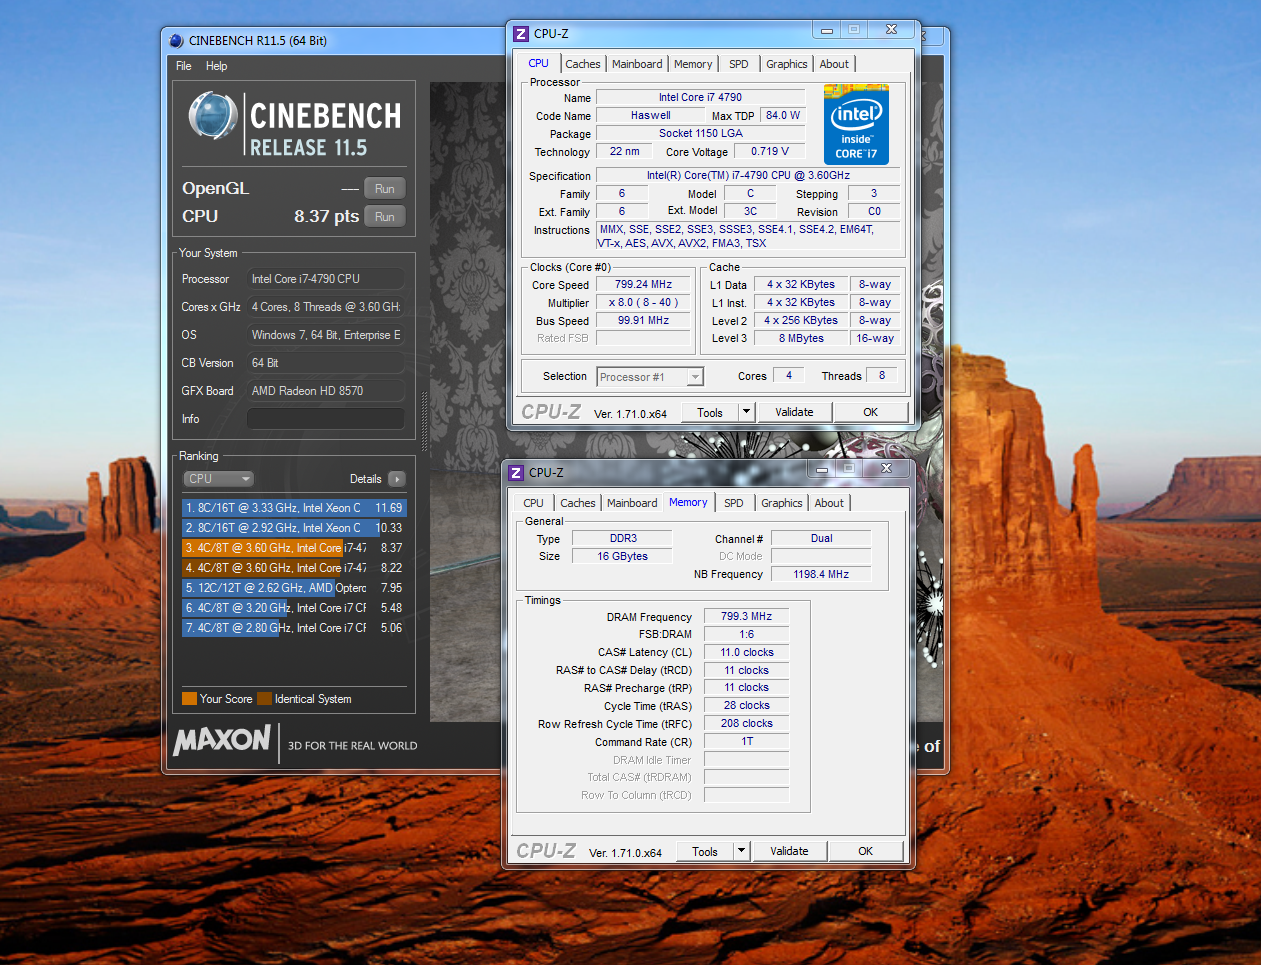Open the Processor #1 selection dropdown
This screenshot has width=1261, height=965.
pos(650,377)
